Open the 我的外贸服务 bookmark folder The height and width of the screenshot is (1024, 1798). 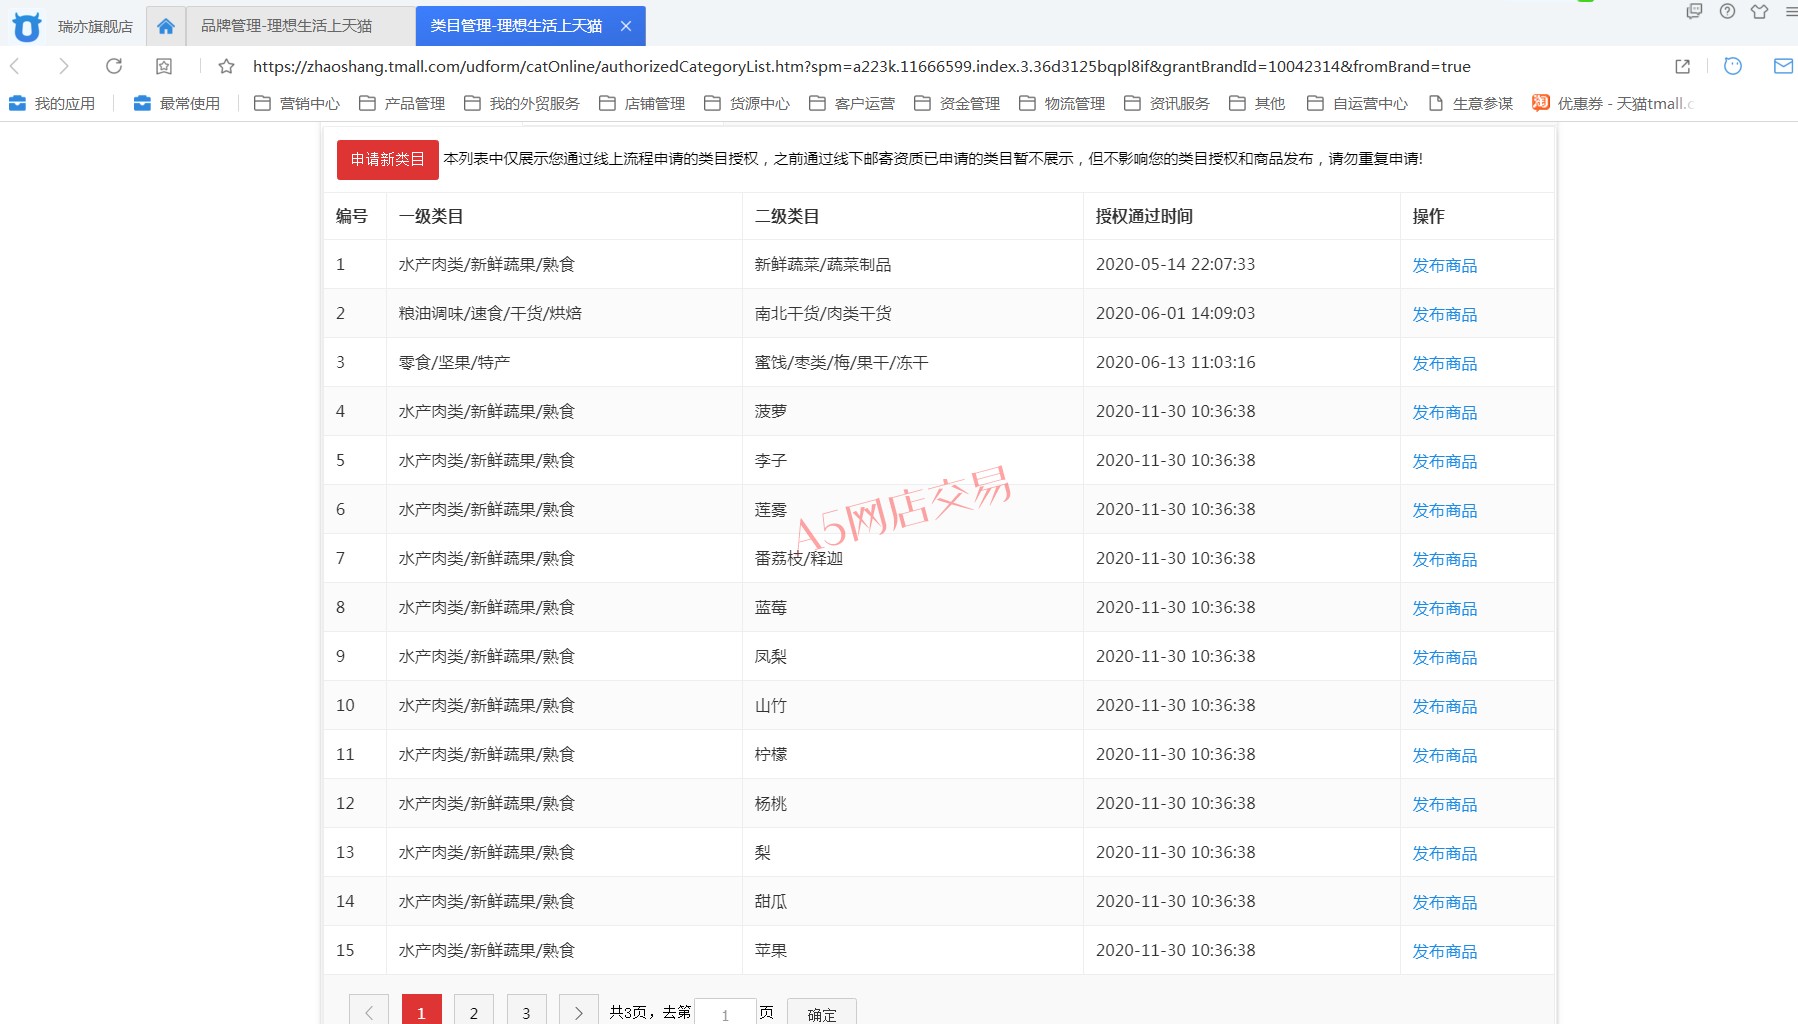(x=522, y=103)
